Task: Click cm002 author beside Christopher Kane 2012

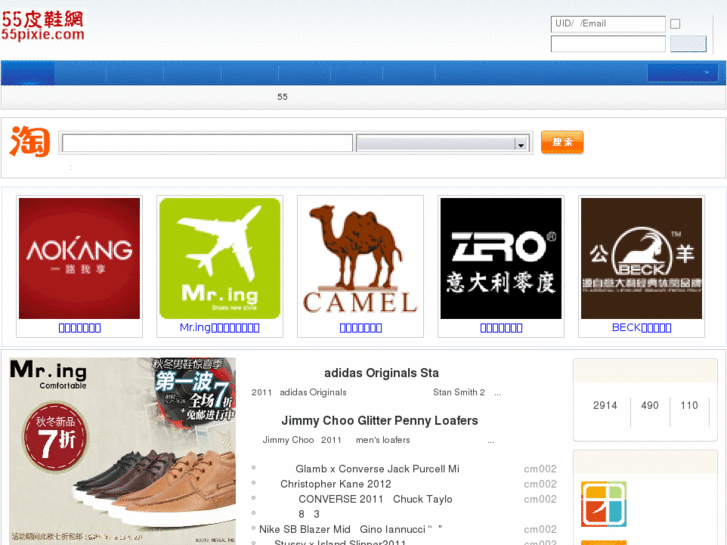Action: click(540, 484)
